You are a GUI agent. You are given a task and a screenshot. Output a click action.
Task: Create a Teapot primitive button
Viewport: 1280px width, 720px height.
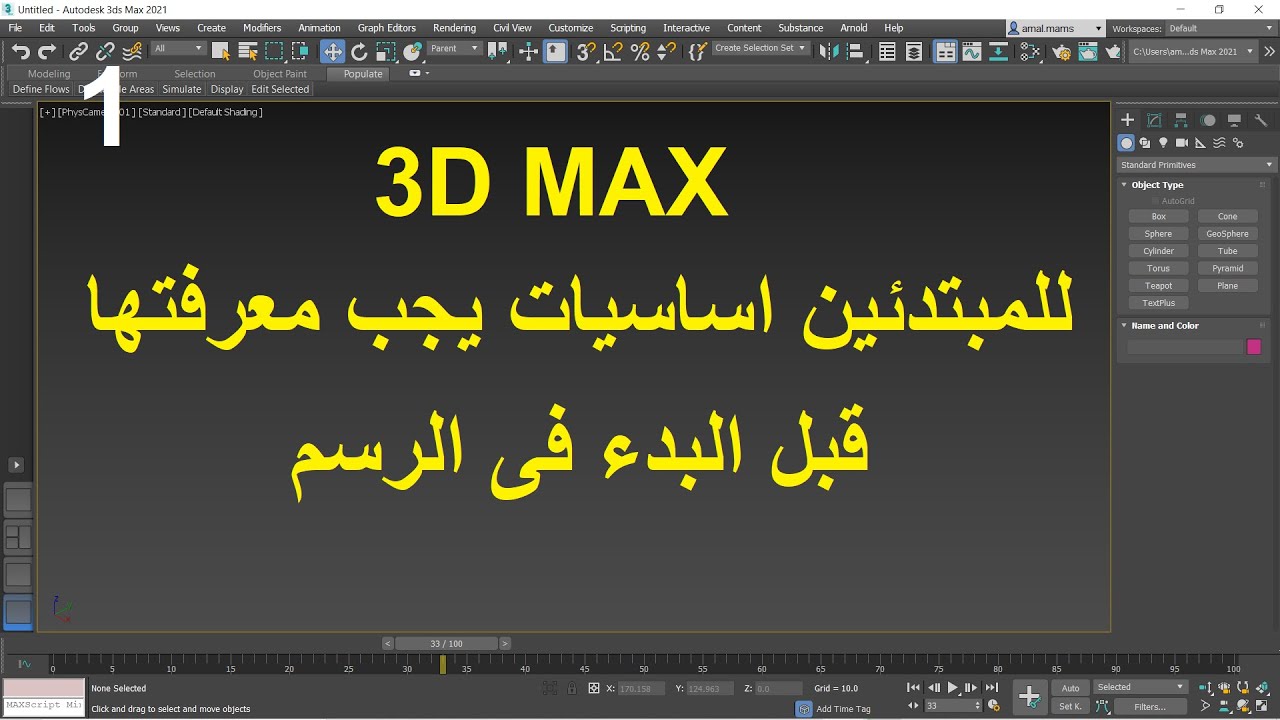[x=1159, y=286]
